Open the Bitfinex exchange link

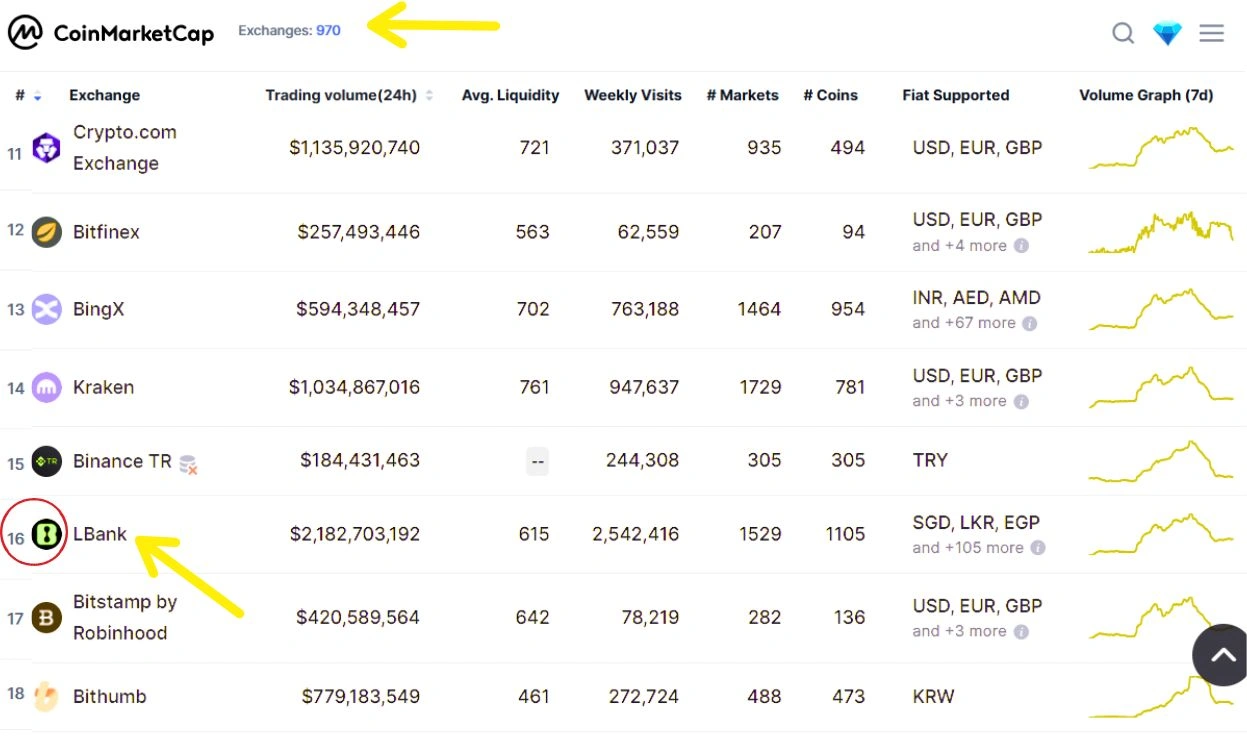click(x=106, y=232)
